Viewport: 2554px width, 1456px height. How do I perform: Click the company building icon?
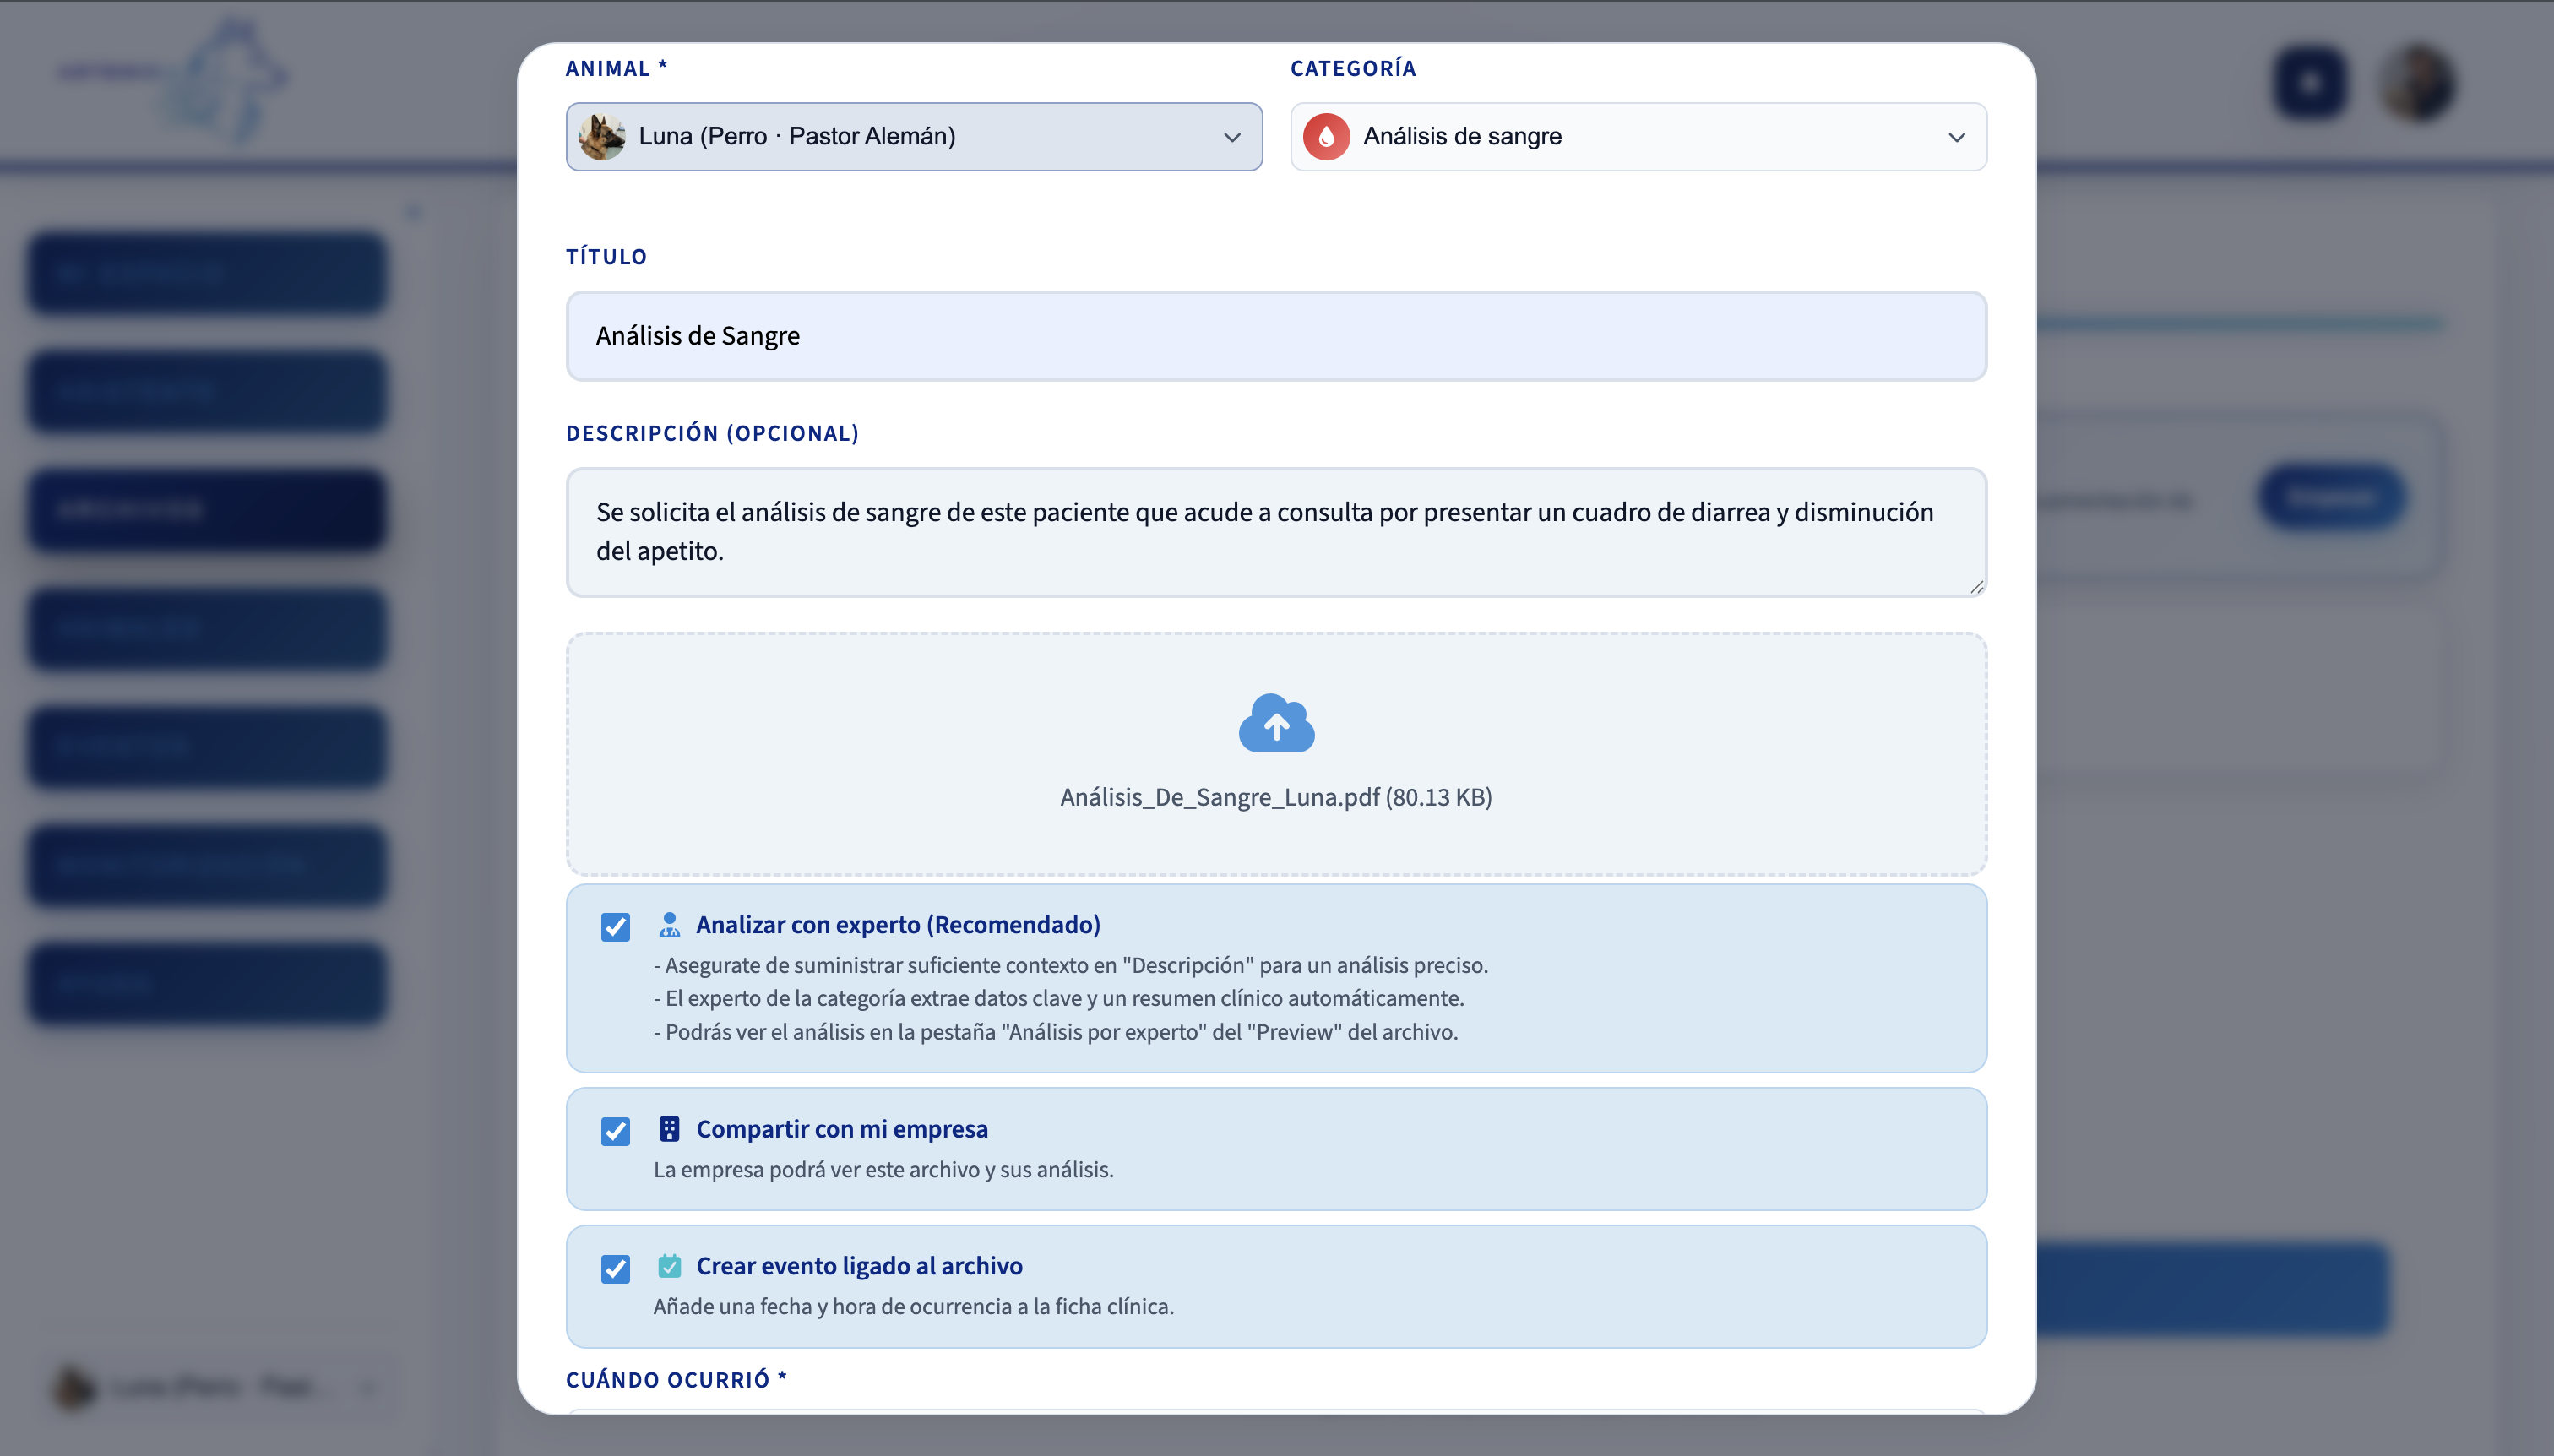(669, 1129)
